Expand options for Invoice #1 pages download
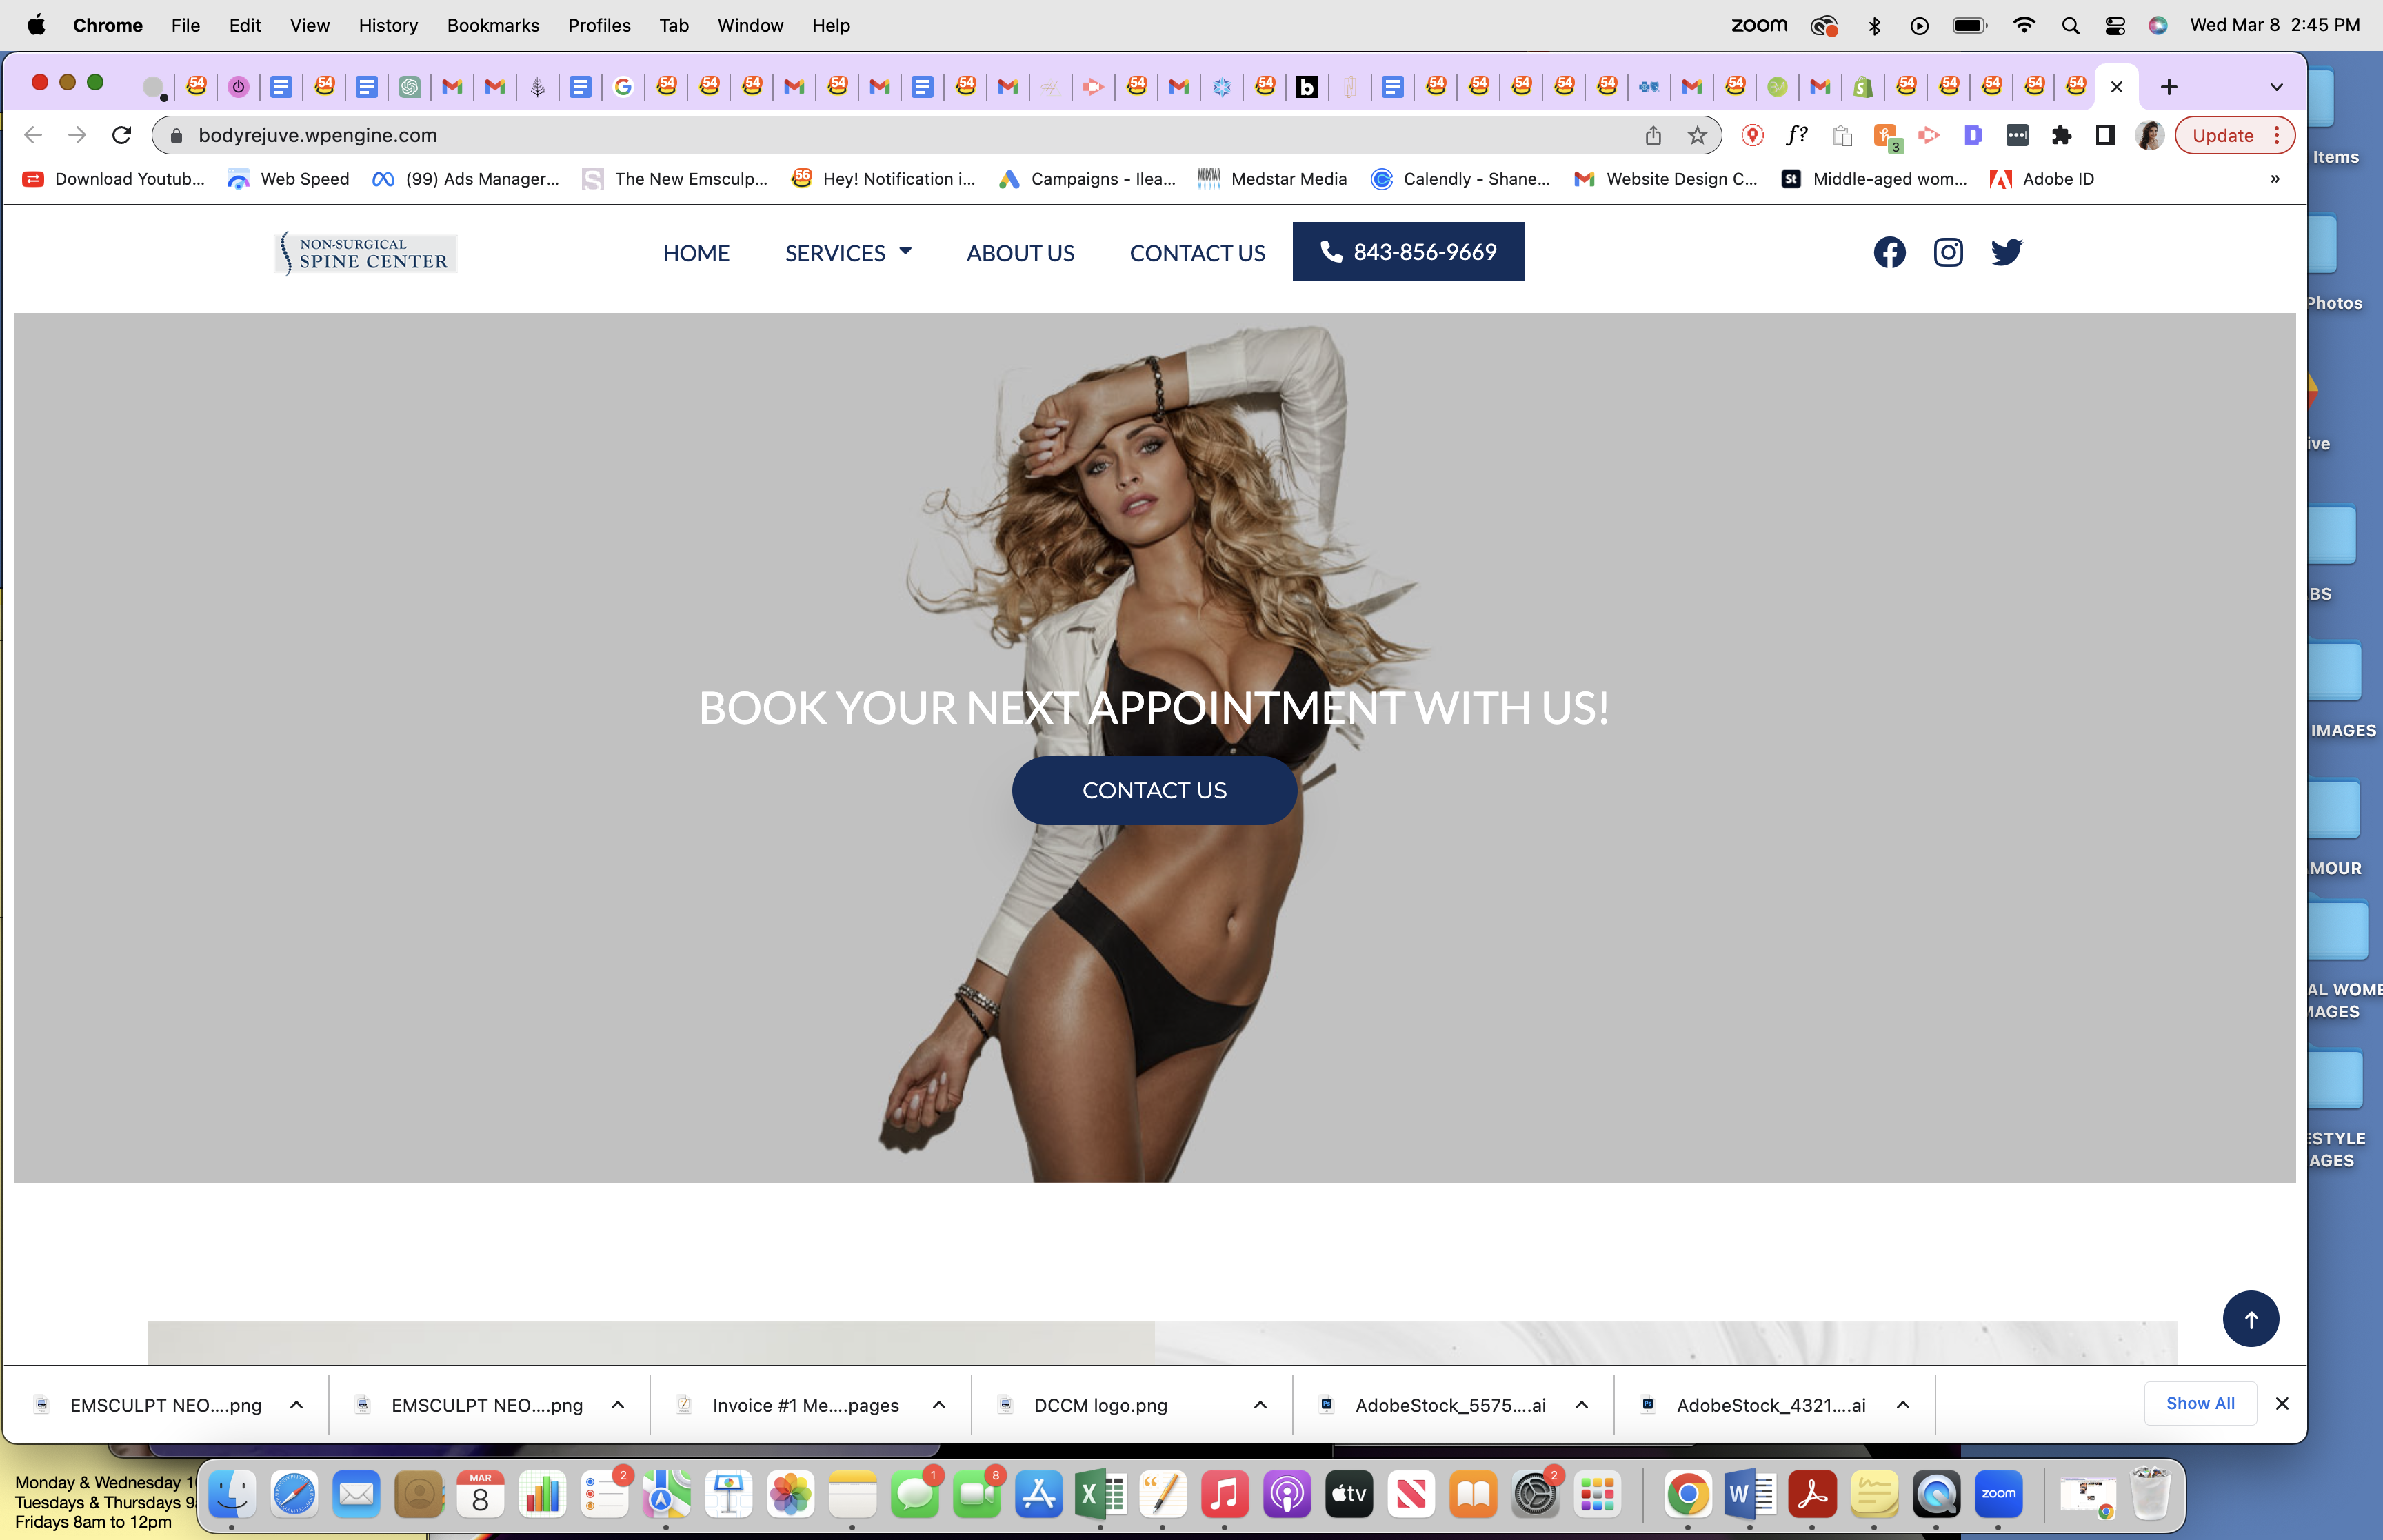The width and height of the screenshot is (2383, 1540). pos(939,1405)
